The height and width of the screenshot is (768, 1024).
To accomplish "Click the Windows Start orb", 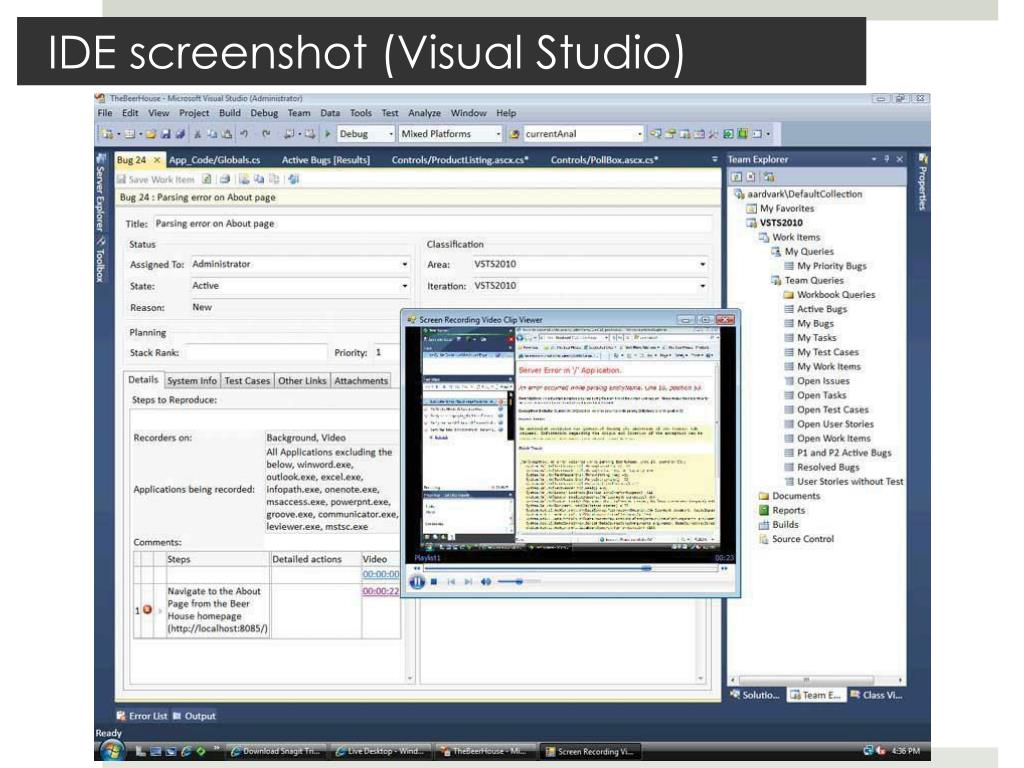I will coord(112,751).
